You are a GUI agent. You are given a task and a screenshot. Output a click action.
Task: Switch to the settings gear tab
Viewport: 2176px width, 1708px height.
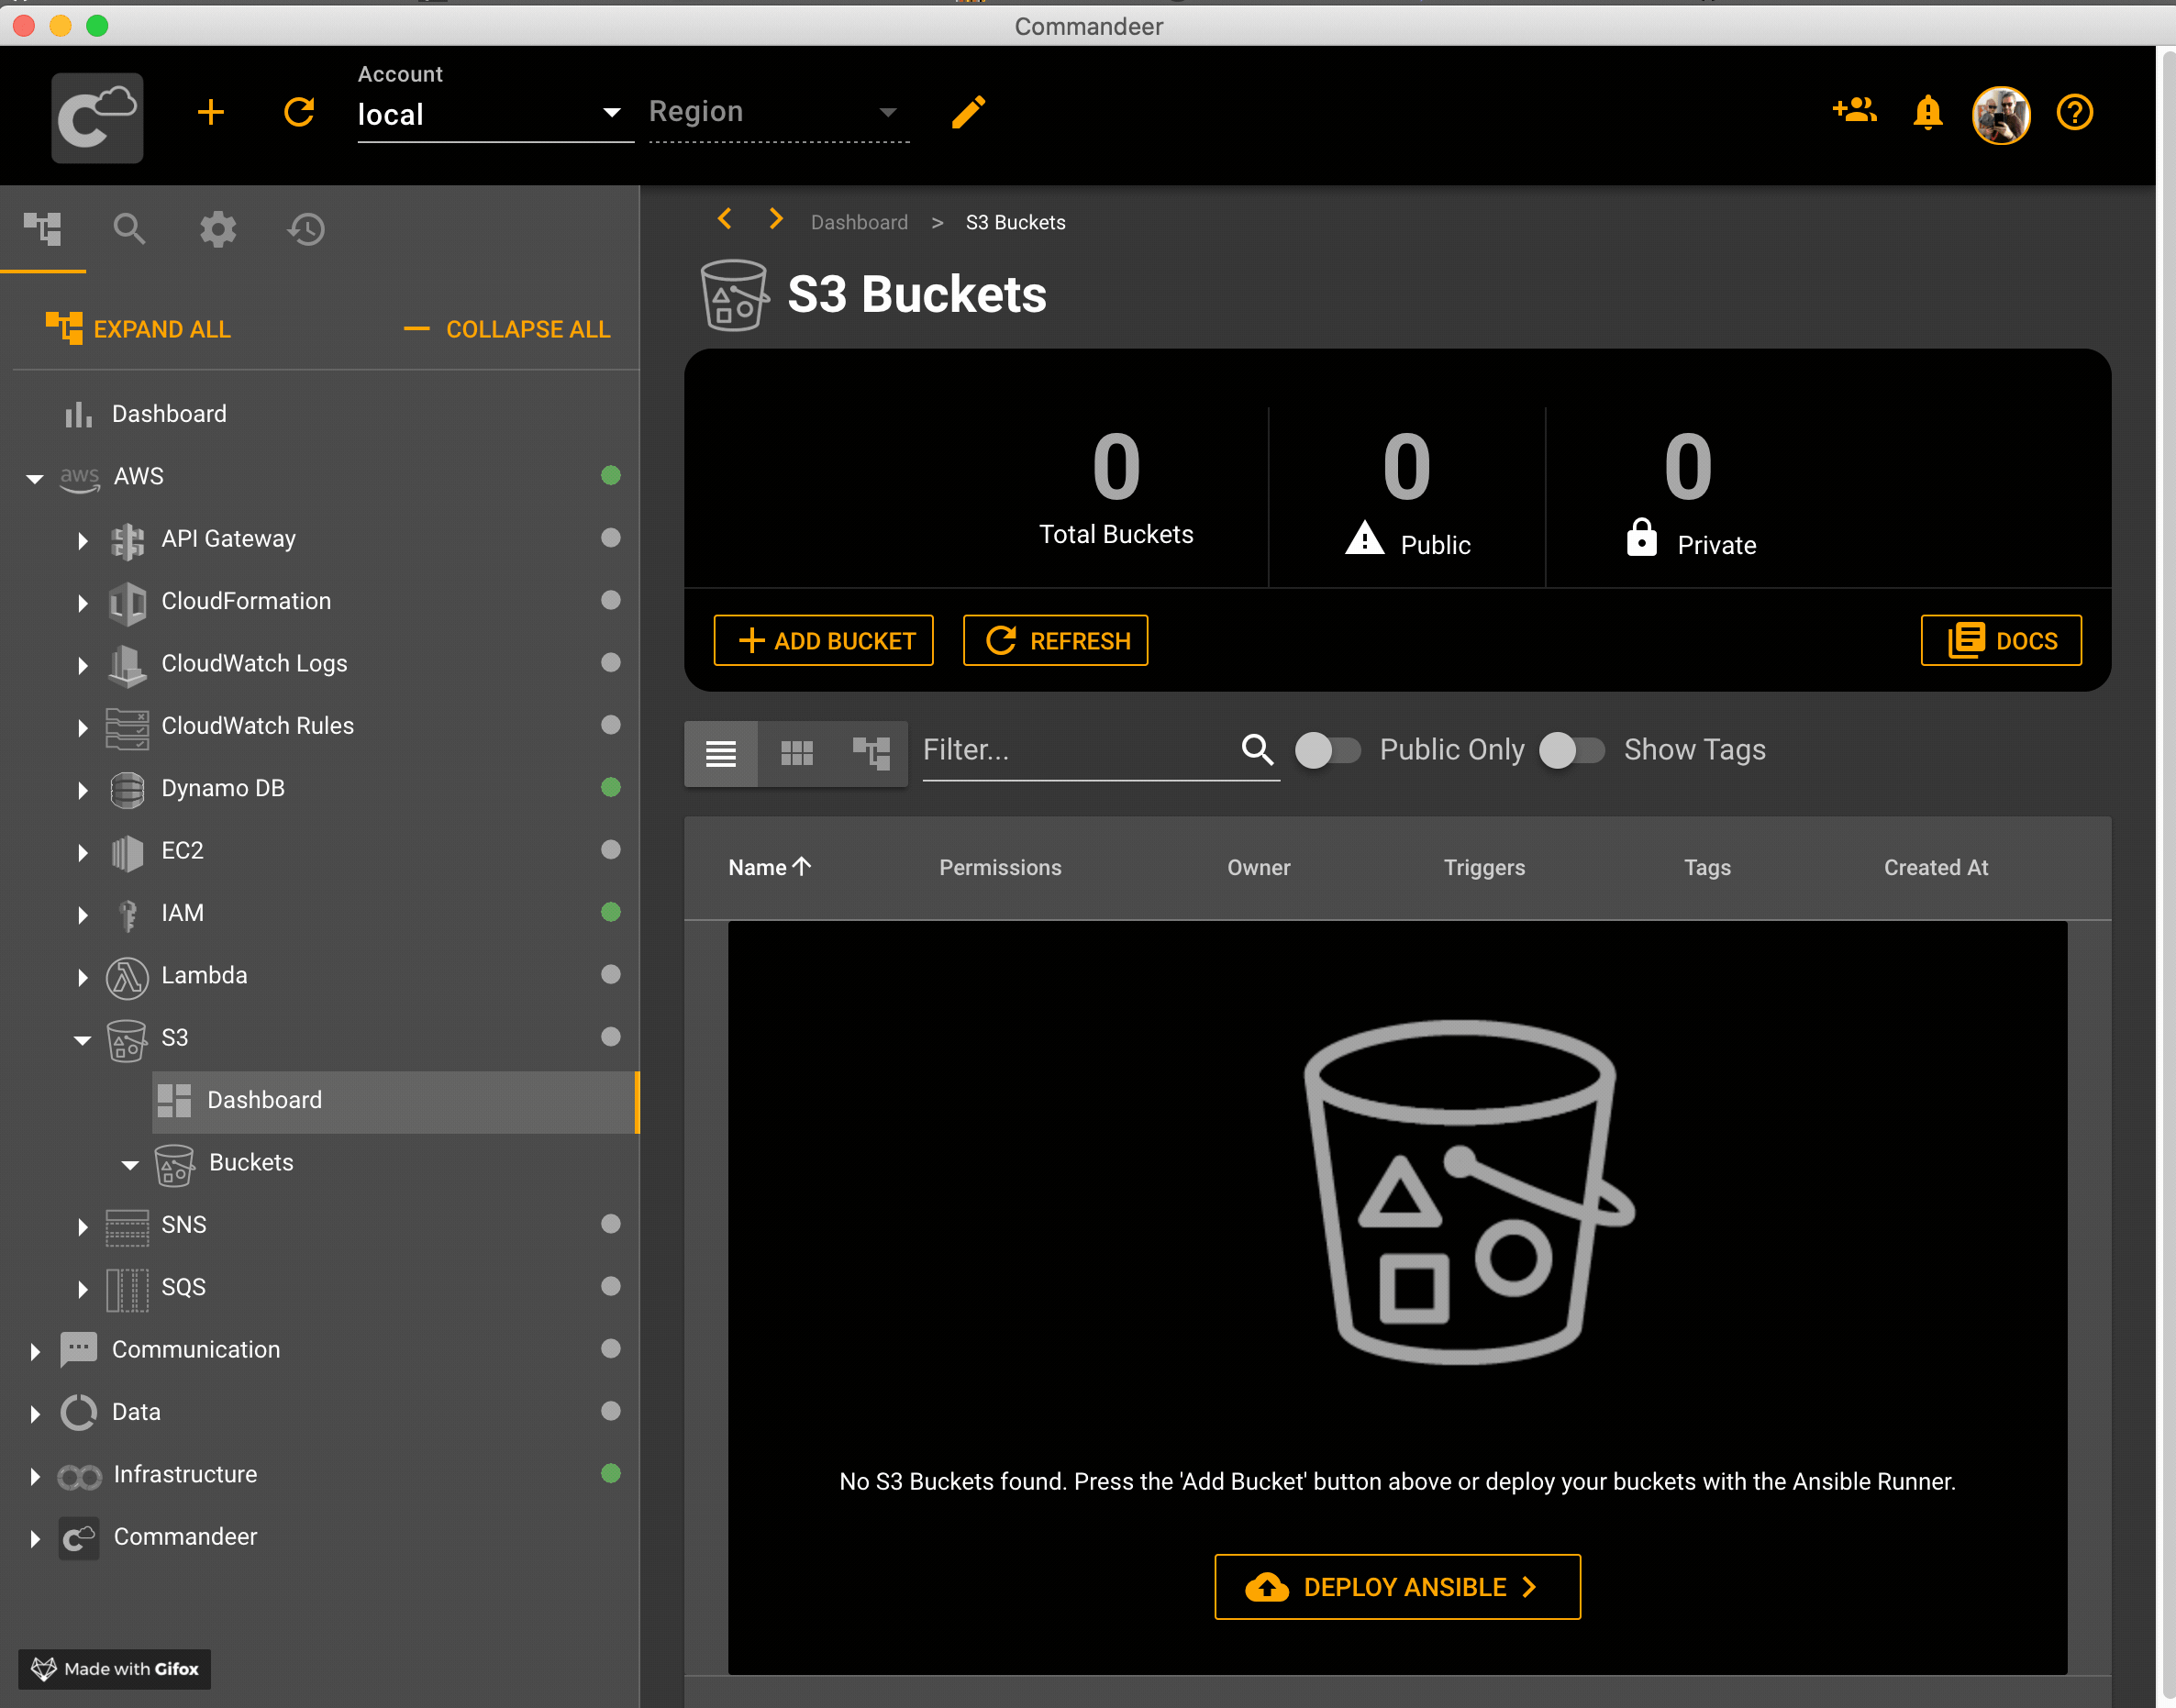coord(217,229)
